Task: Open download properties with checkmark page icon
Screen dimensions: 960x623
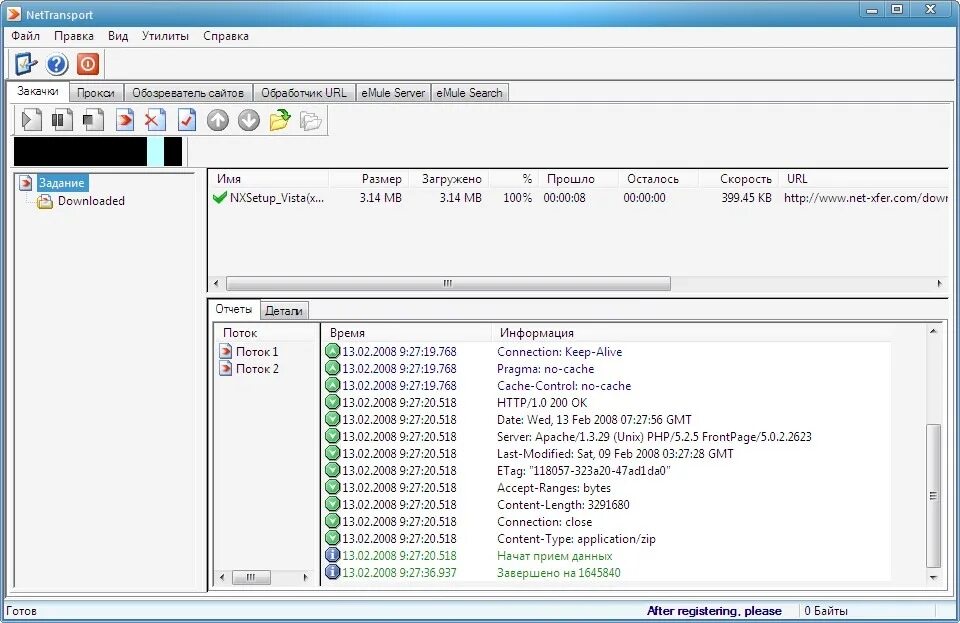Action: 187,120
